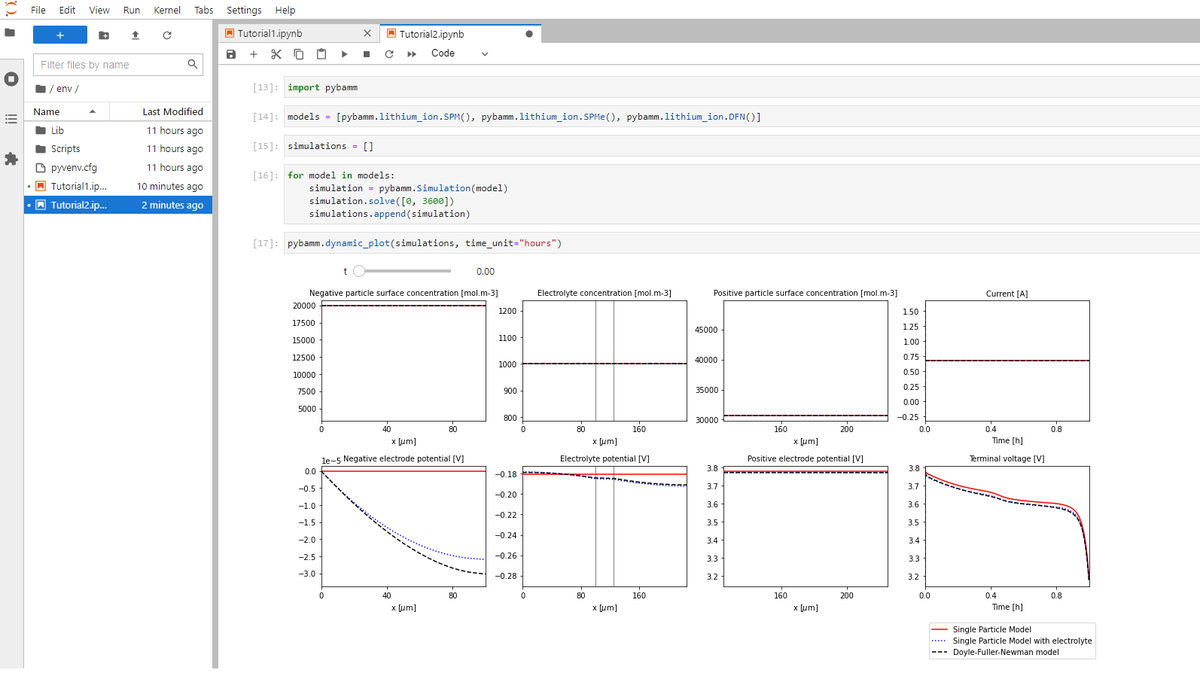Screen dimensions: 1200x679
Task: Click the search magnifier in filter box
Action: (192, 64)
